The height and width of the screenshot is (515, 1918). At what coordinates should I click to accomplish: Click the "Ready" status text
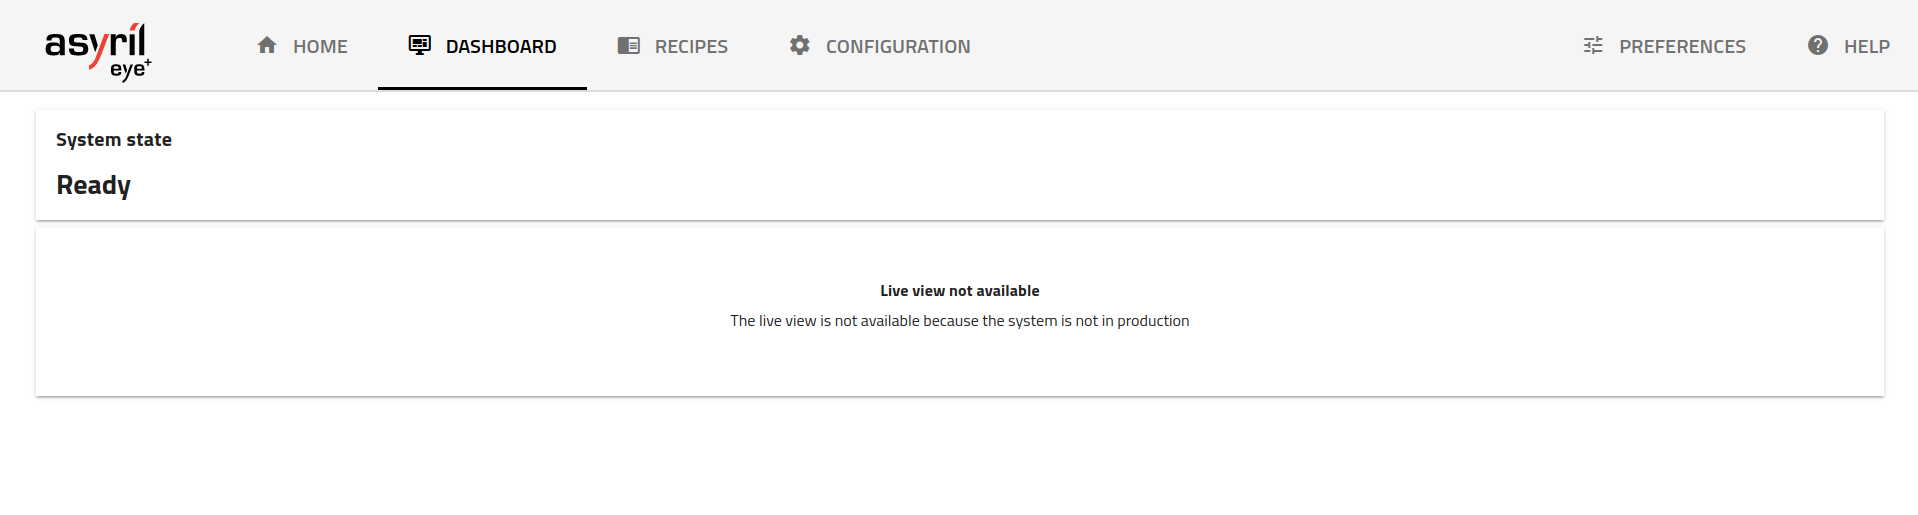(94, 185)
